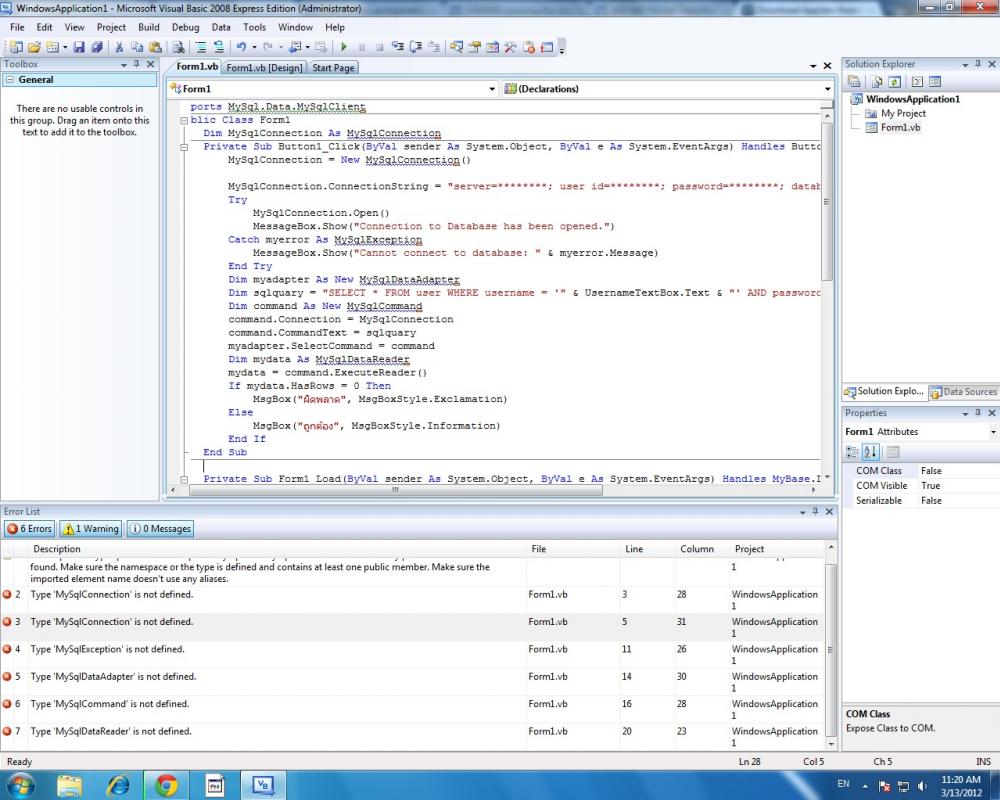Sort errors by the Line column header
Screen dimensions: 1000x800
tap(634, 549)
